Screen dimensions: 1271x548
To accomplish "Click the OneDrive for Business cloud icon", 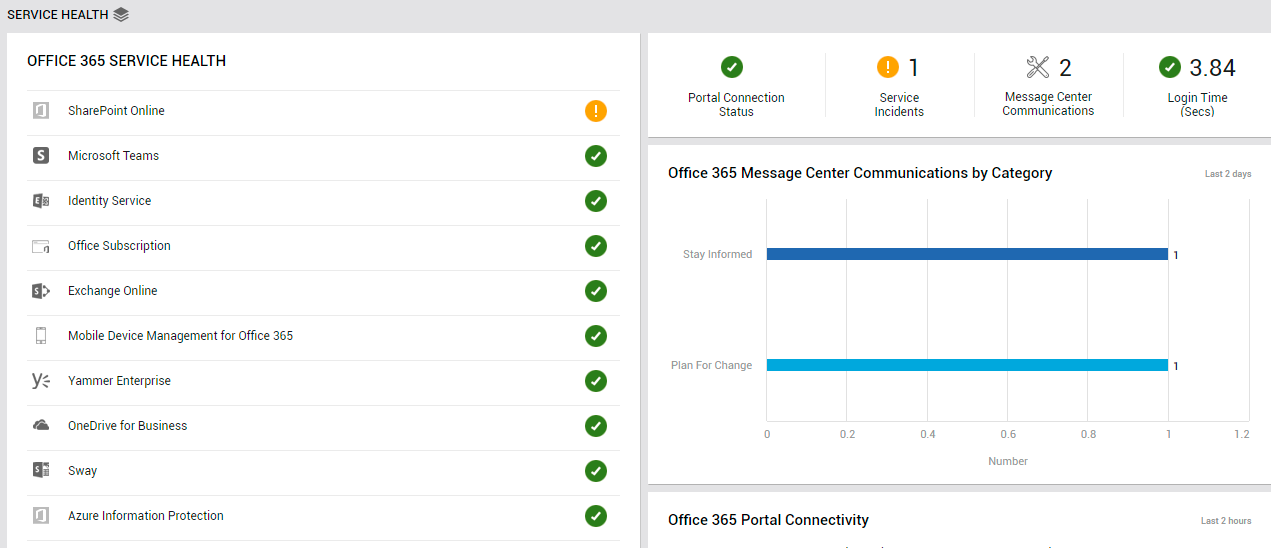I will click(x=41, y=426).
